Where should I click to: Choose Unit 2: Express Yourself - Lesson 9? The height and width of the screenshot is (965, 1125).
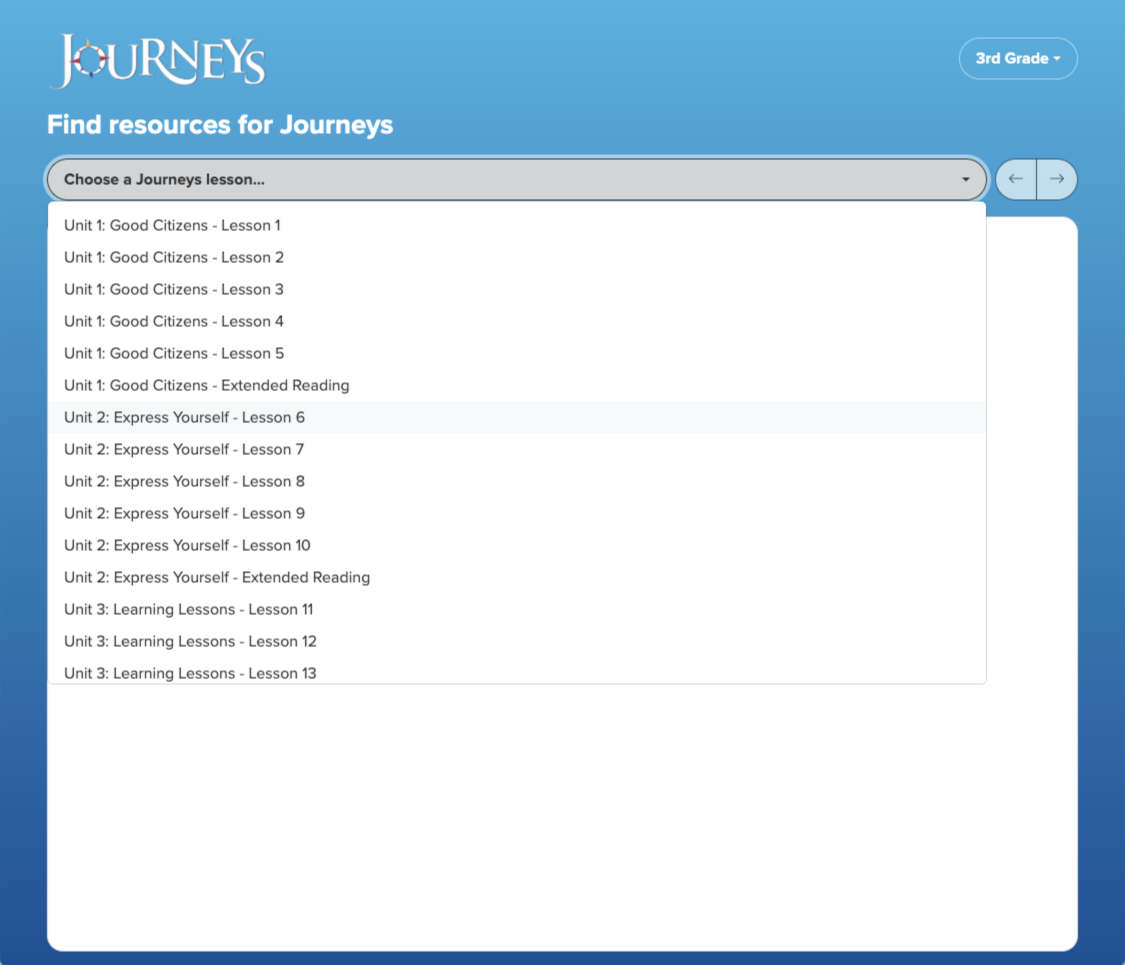point(517,514)
